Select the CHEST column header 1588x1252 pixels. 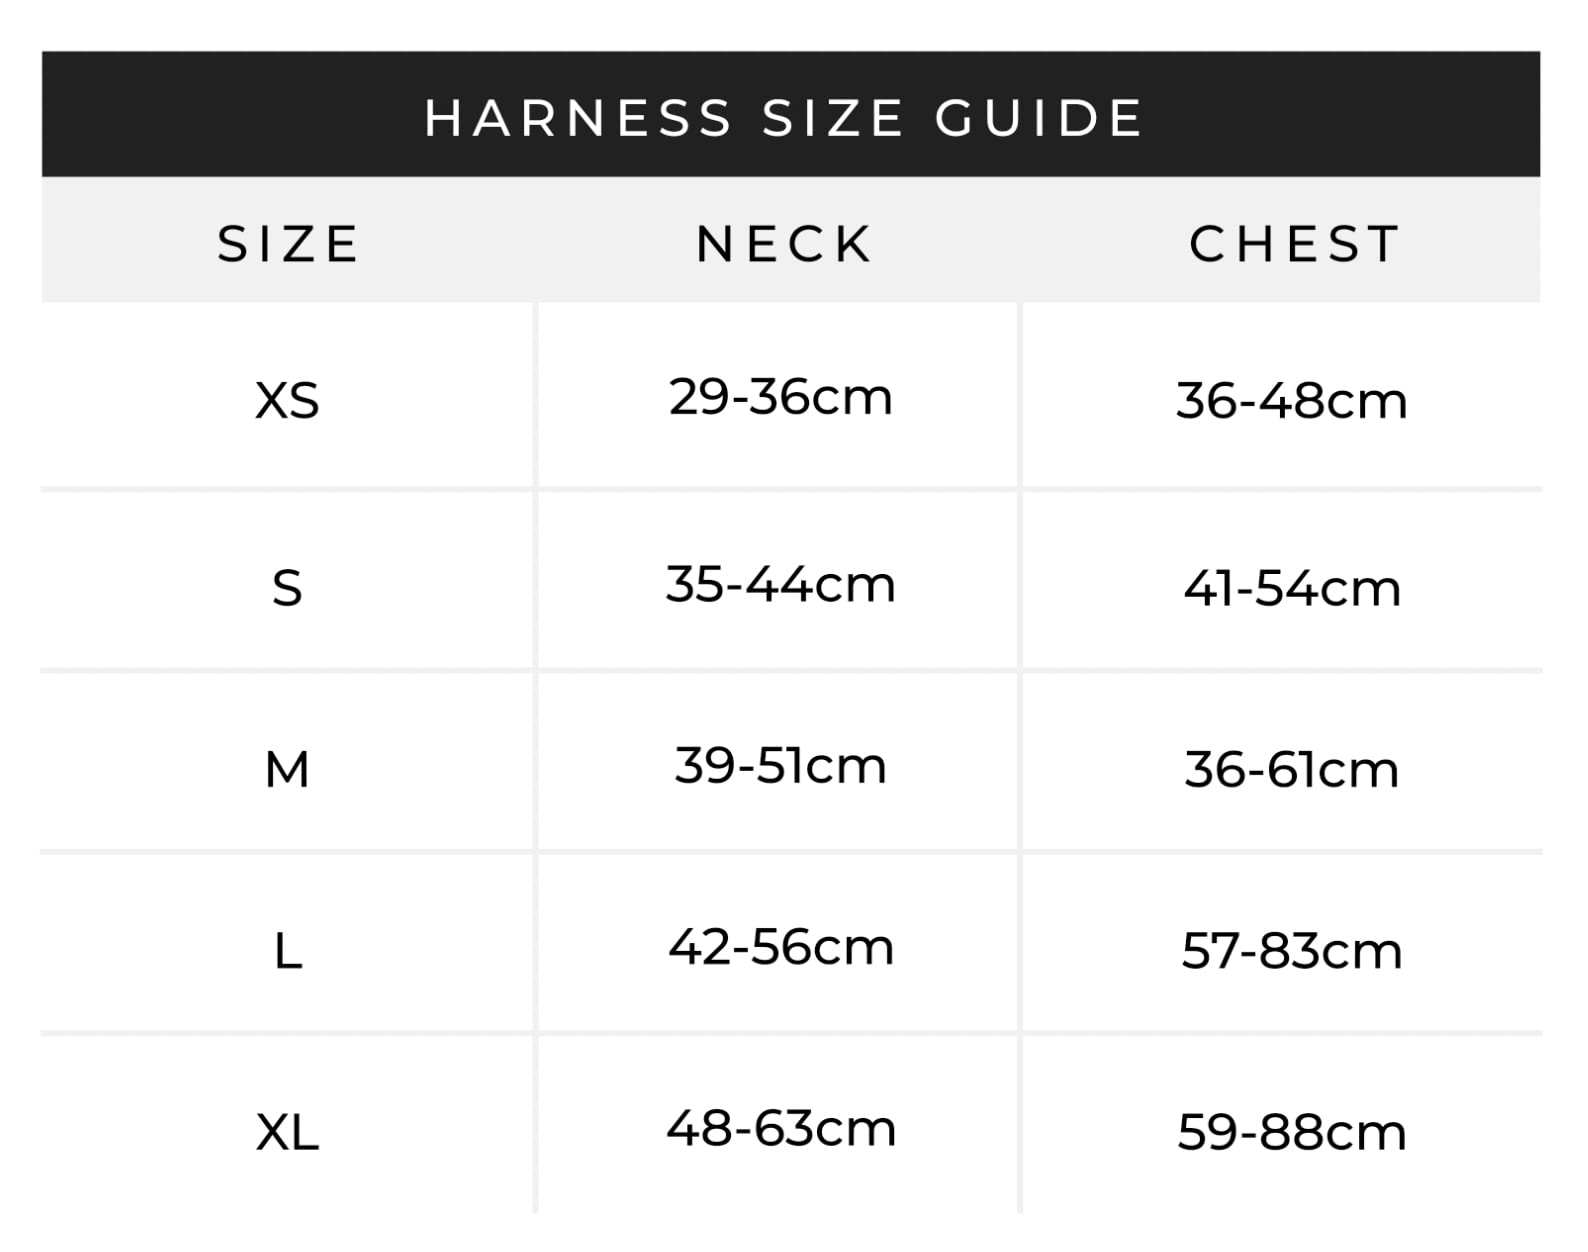(x=1294, y=244)
